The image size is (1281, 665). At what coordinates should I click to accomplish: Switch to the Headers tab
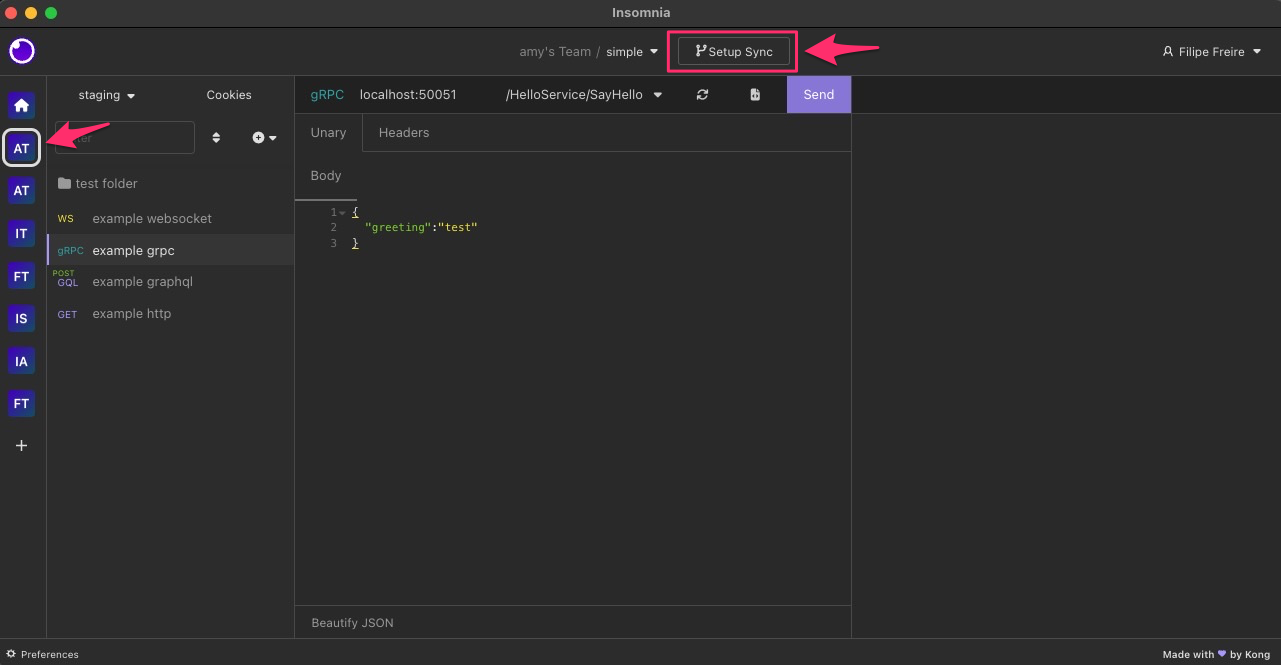coord(404,133)
